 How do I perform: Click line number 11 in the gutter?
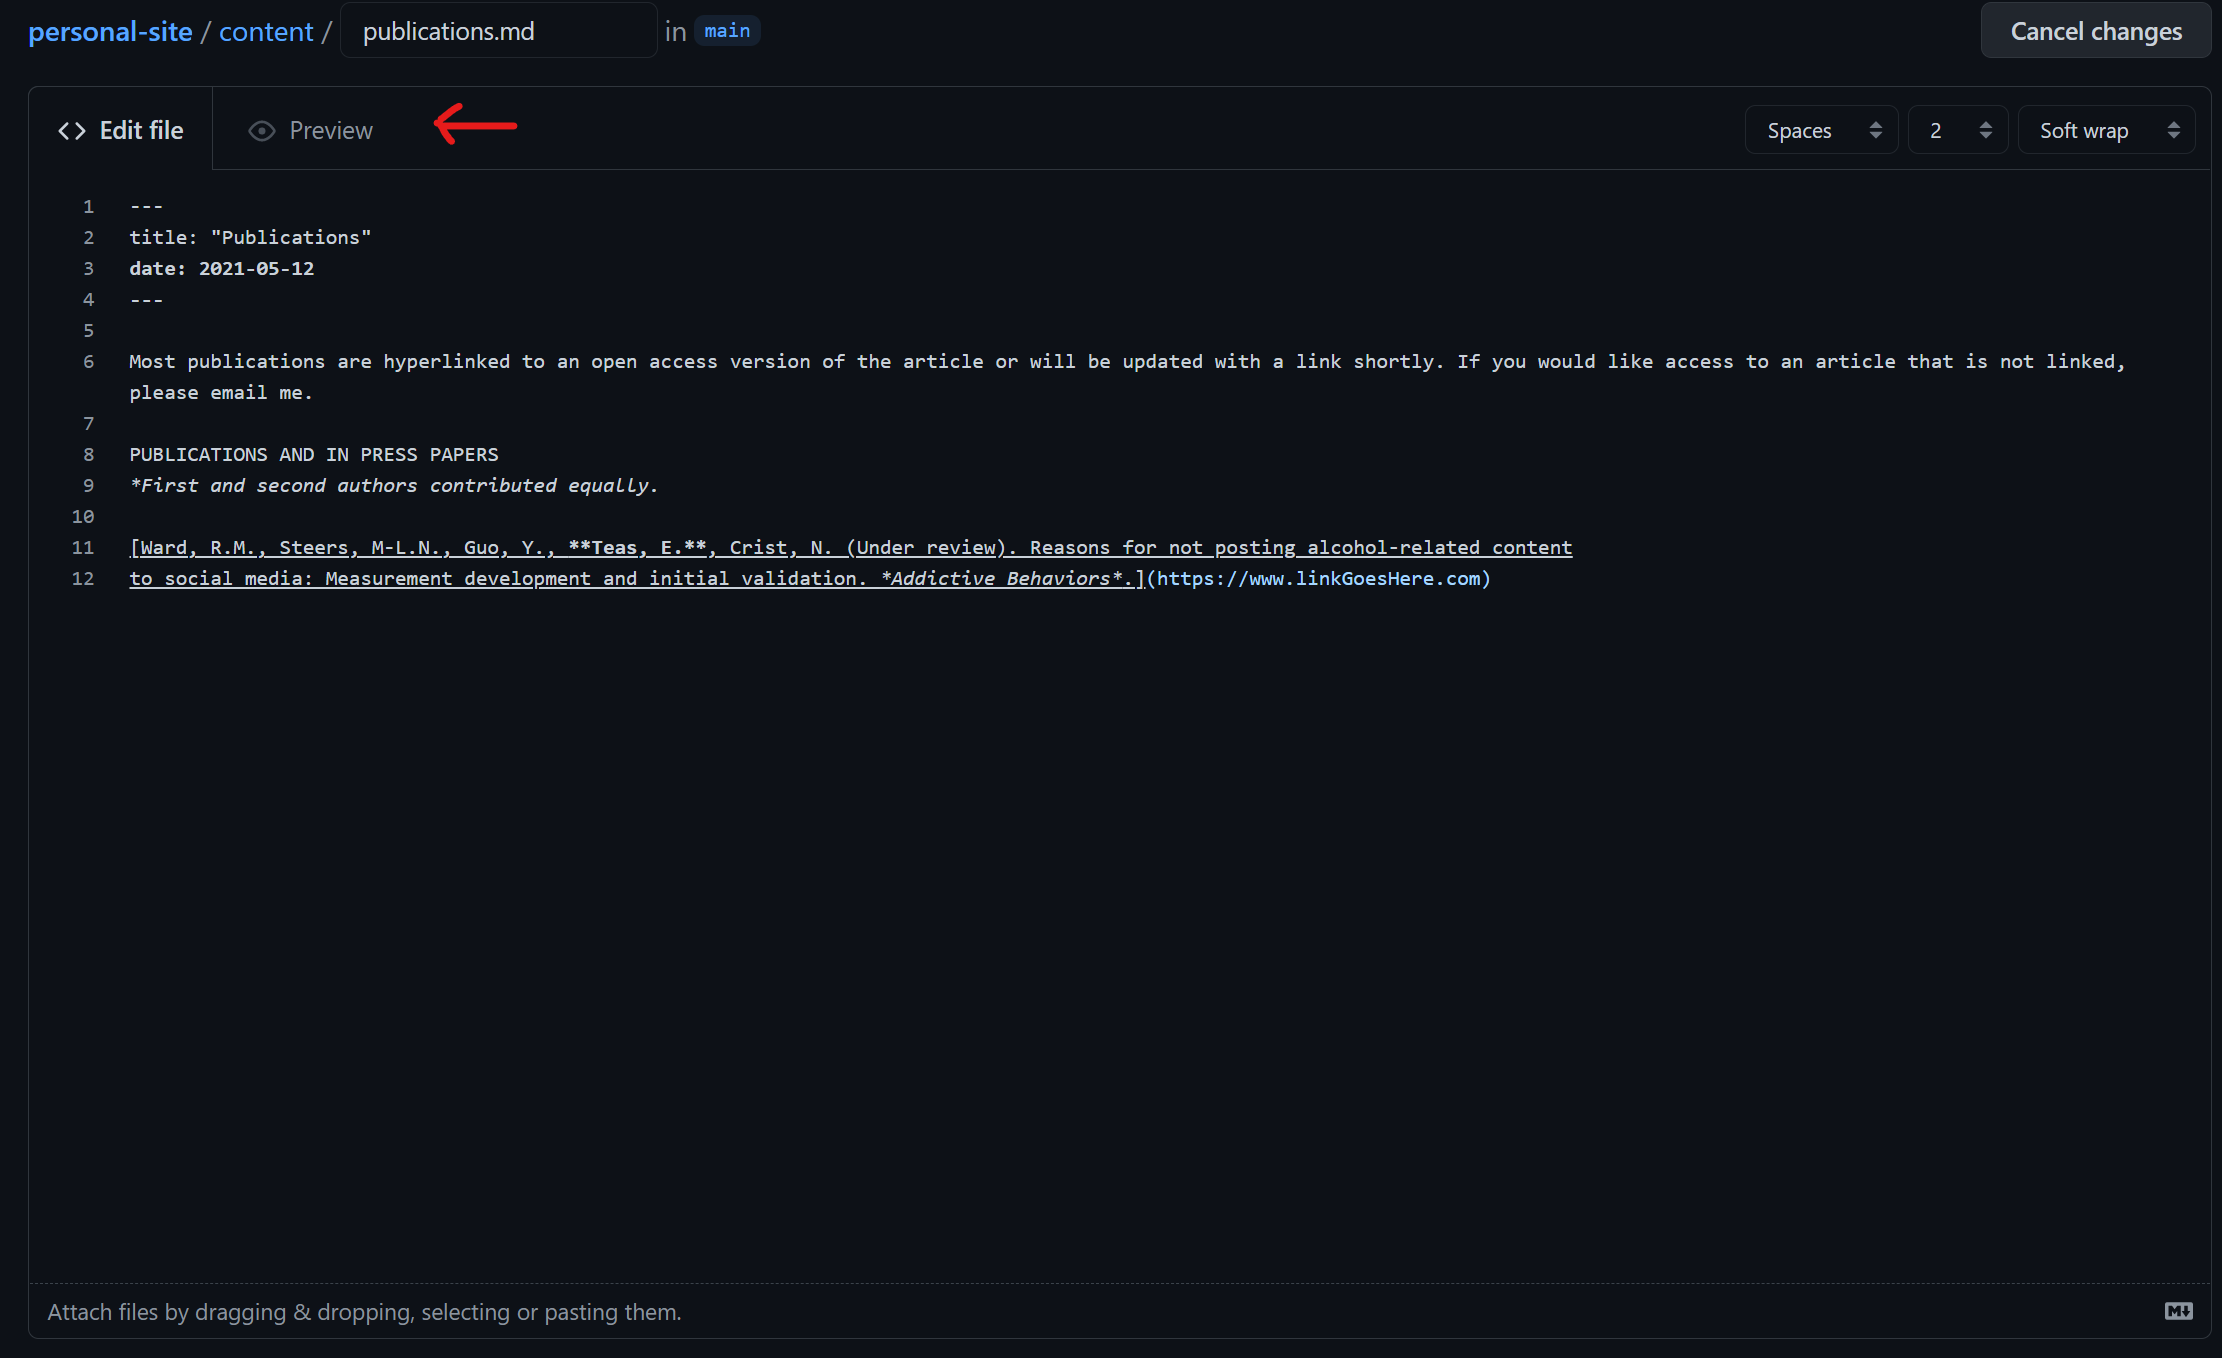(x=83, y=547)
